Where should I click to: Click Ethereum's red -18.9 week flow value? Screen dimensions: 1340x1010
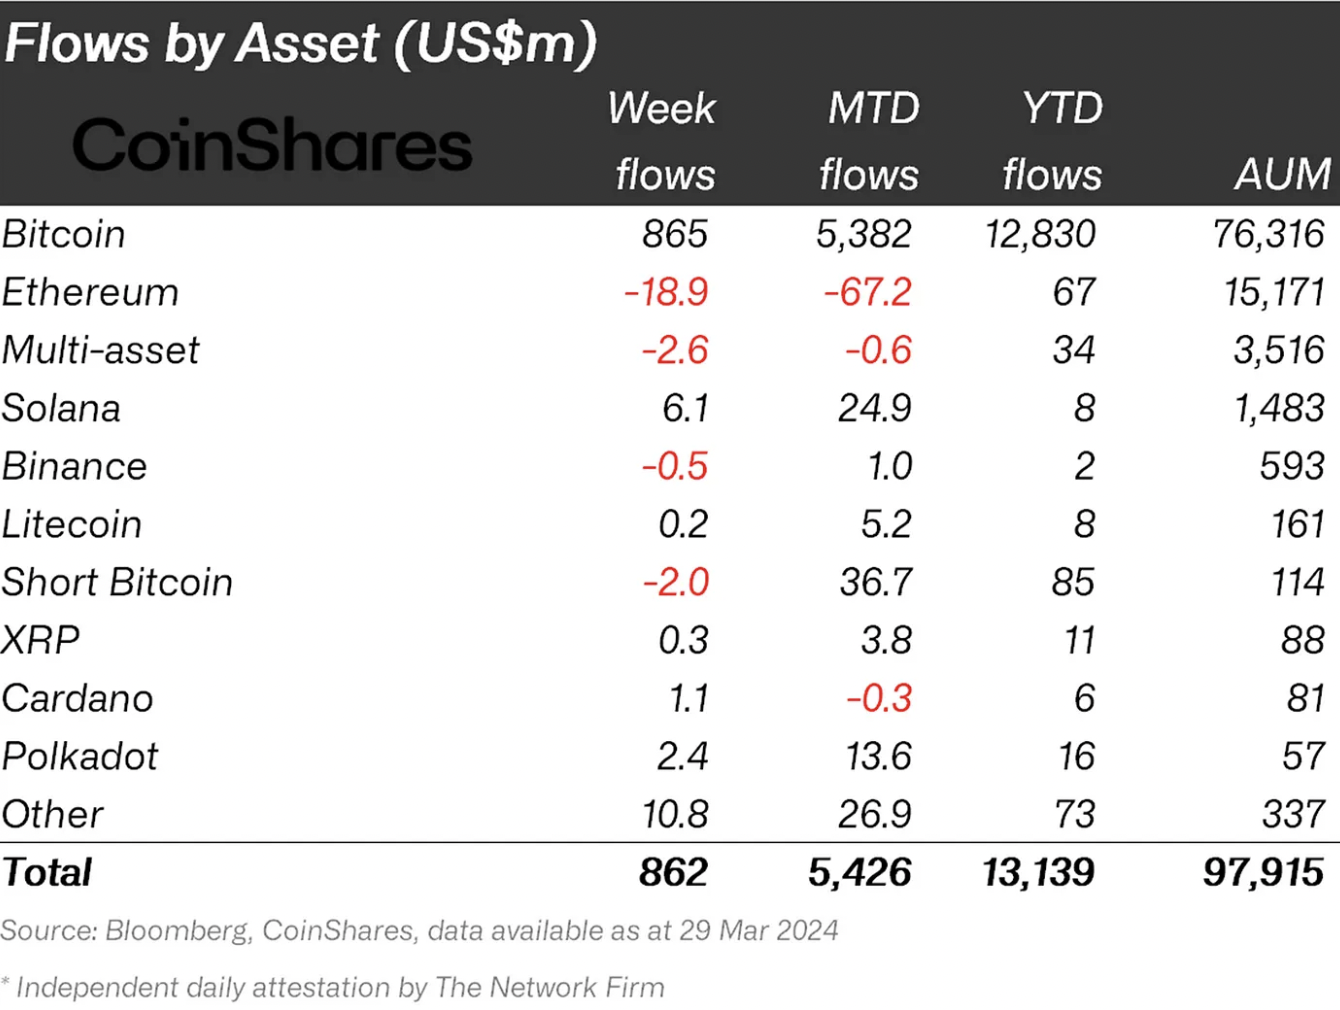point(666,292)
